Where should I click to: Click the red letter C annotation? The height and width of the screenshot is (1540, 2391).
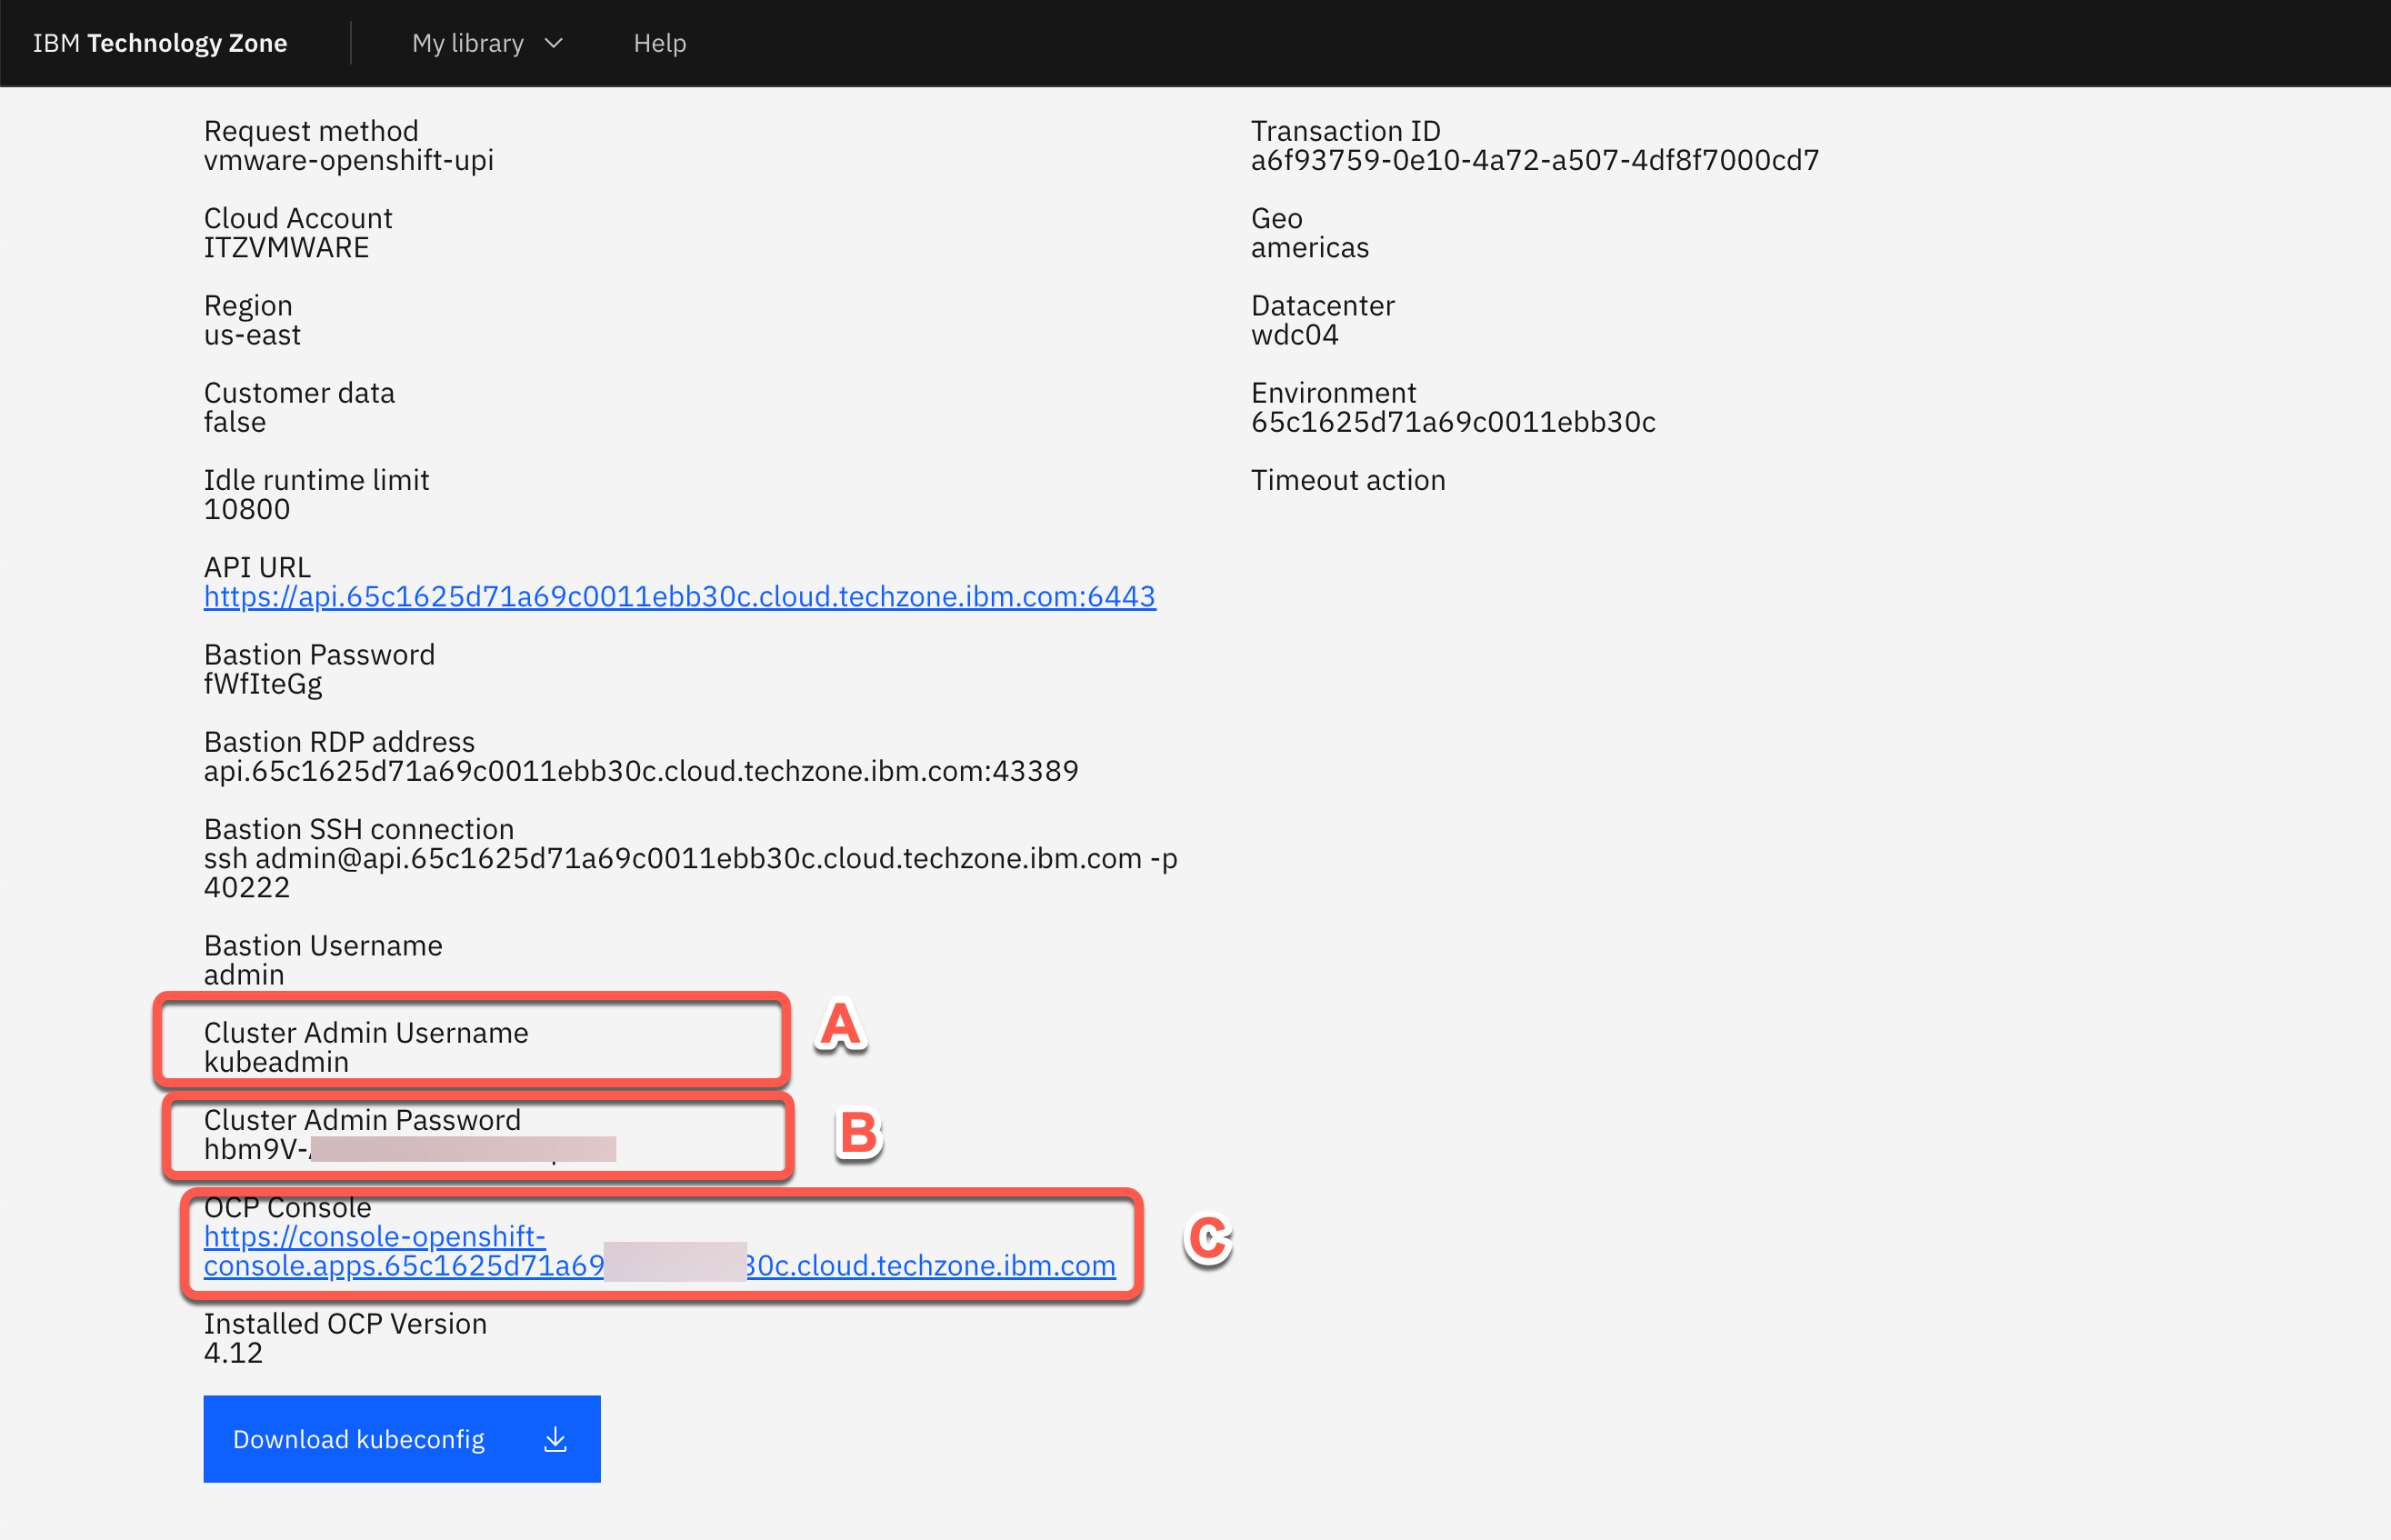click(1208, 1239)
